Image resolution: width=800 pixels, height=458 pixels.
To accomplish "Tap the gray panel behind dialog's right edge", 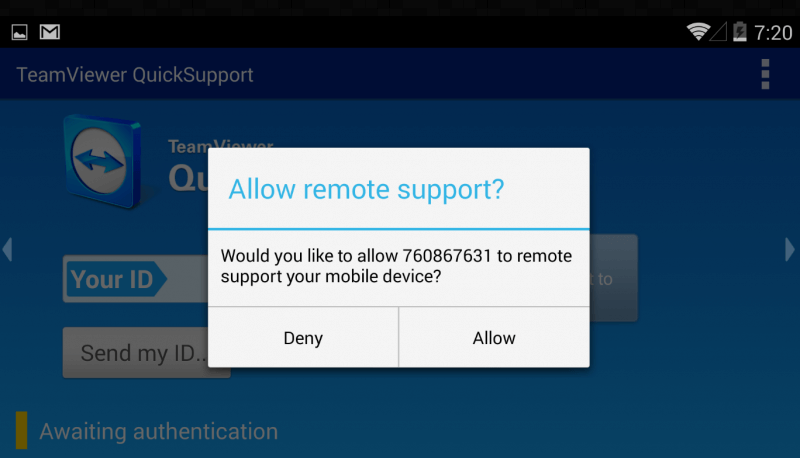I will point(613,278).
